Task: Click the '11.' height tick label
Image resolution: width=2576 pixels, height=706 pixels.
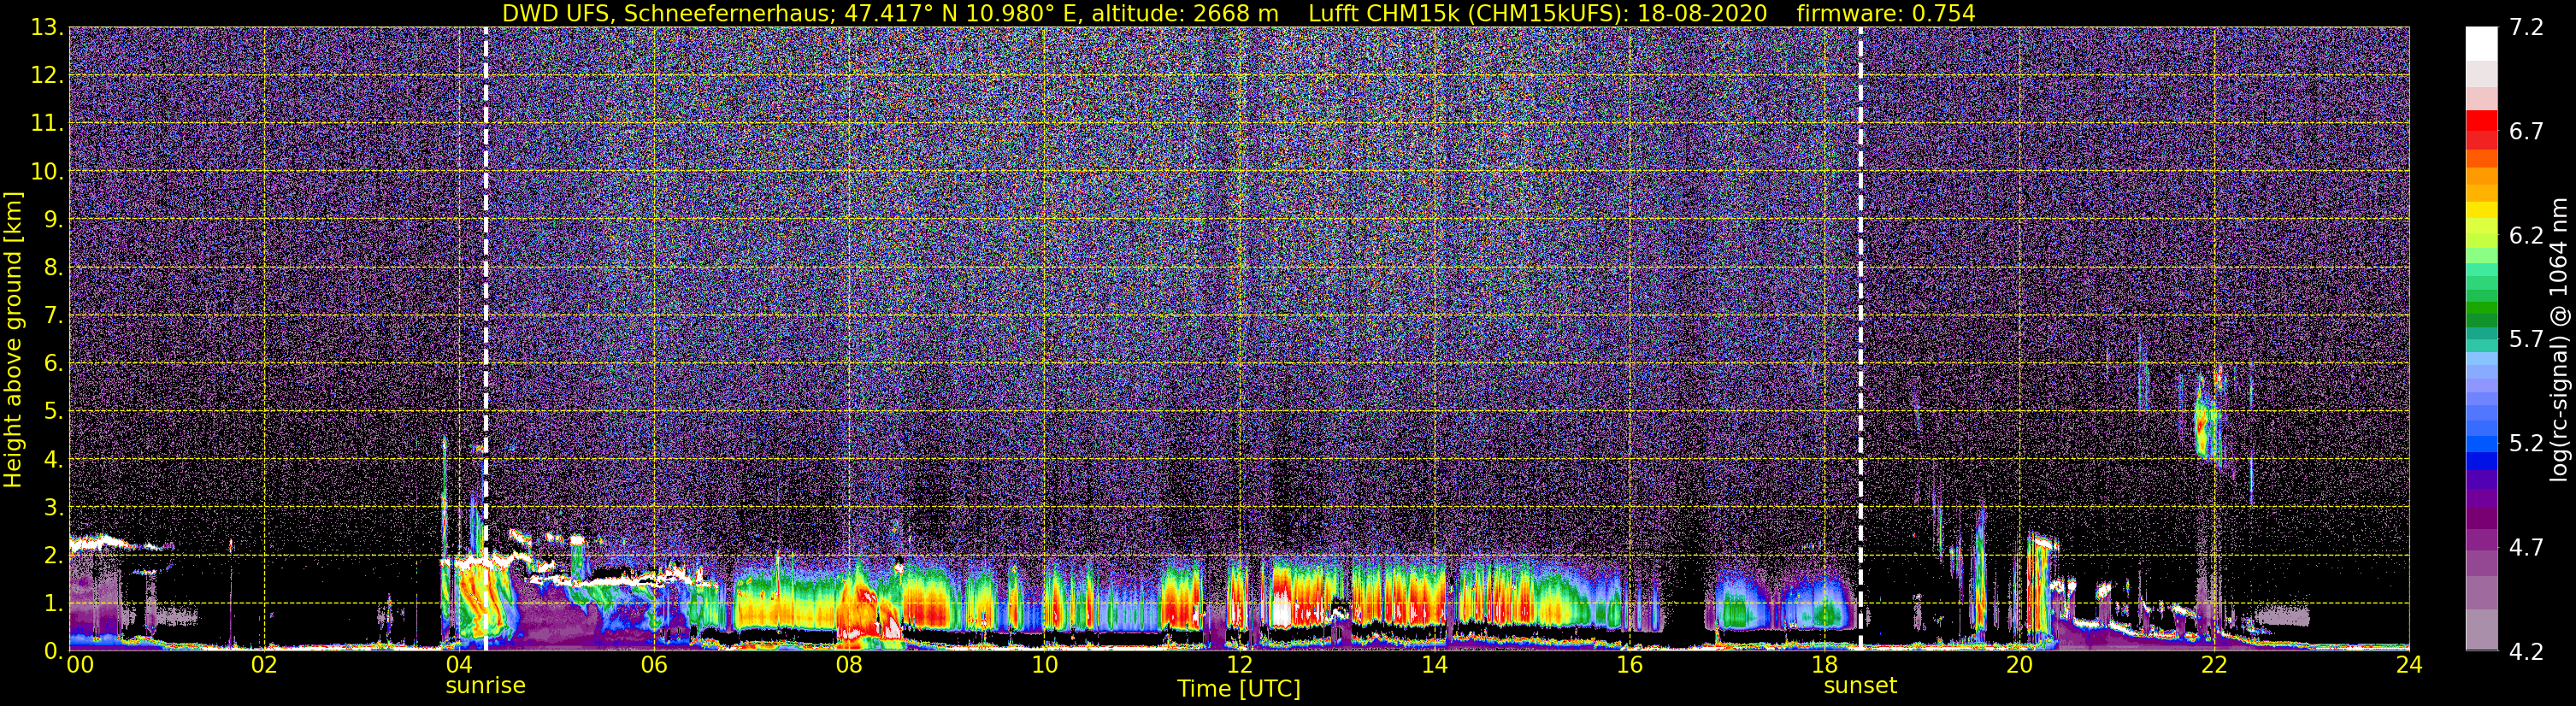Action: coord(47,124)
